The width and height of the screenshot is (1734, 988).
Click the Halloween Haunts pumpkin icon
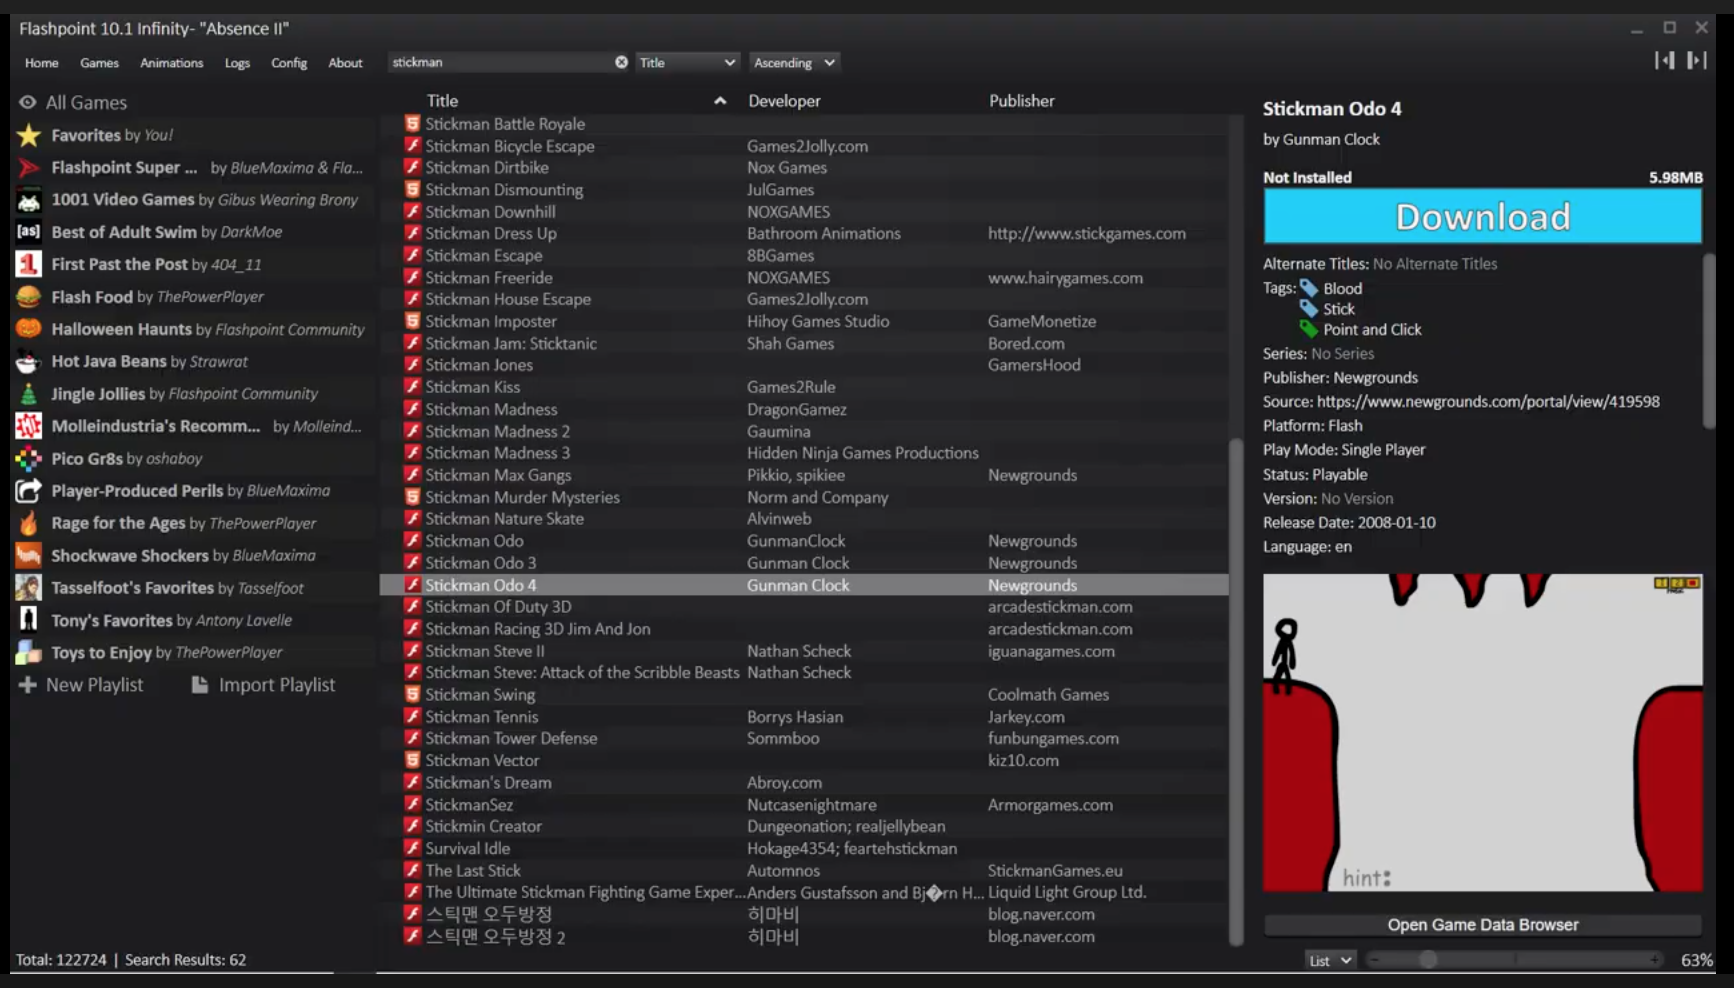[29, 329]
